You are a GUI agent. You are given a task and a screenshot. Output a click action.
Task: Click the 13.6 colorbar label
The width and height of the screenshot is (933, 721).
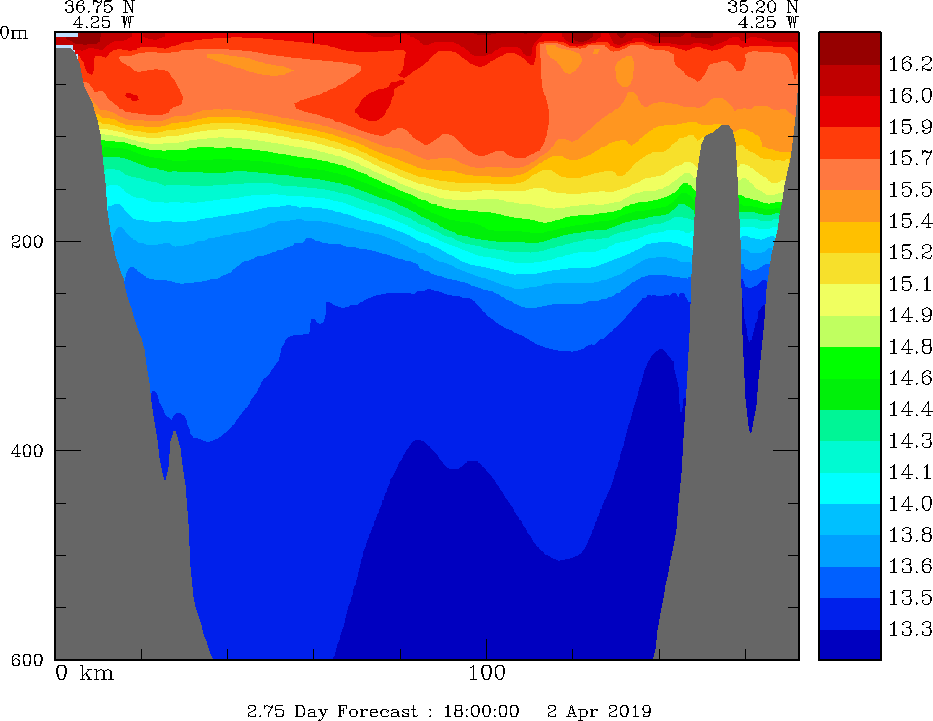[910, 566]
